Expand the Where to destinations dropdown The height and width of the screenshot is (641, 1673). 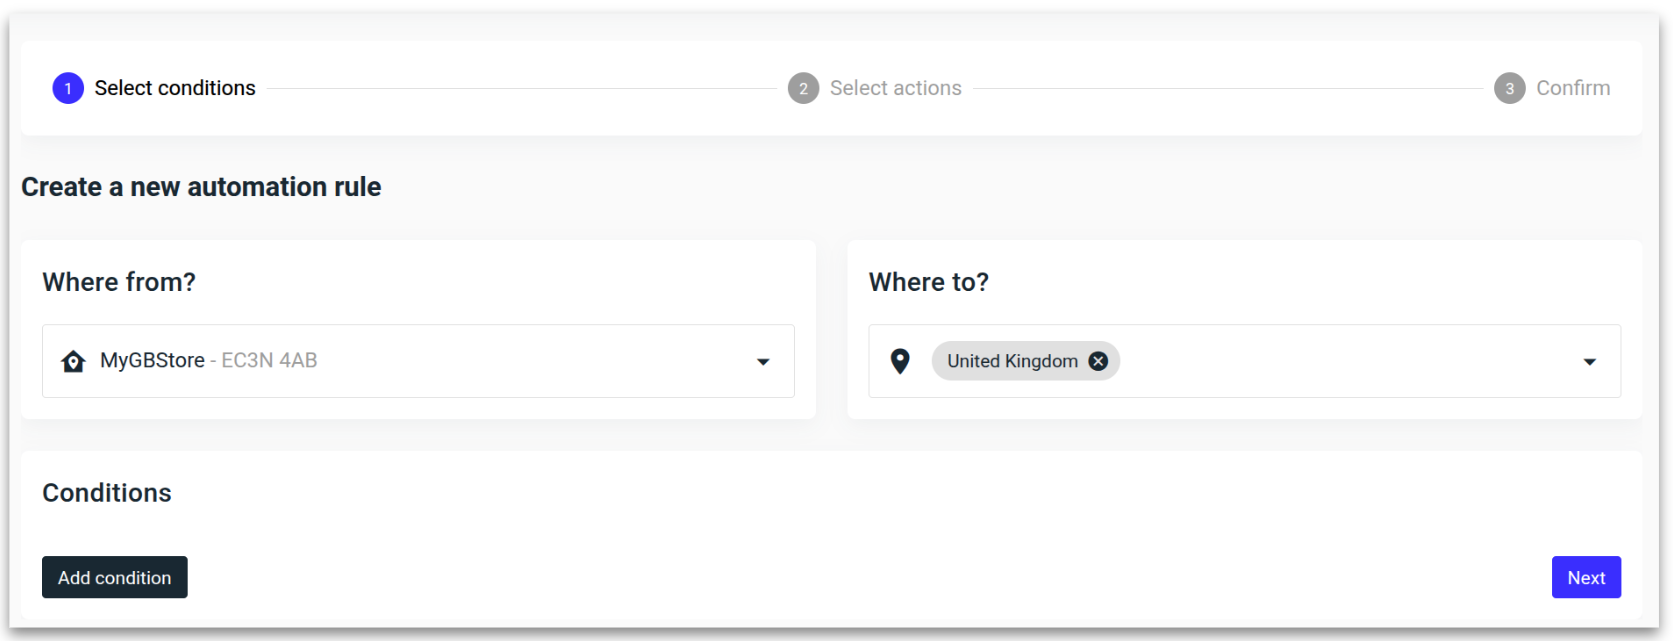tap(1590, 361)
